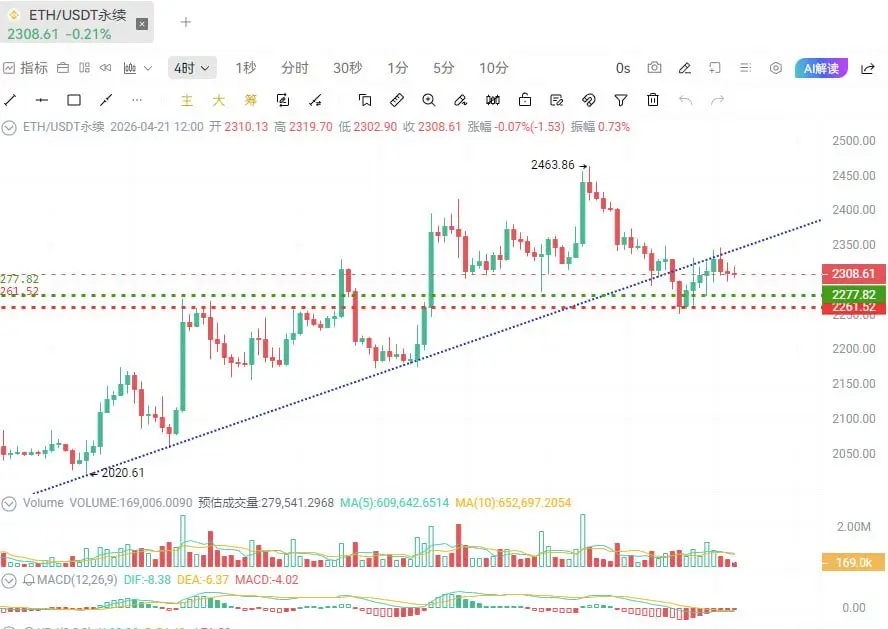Close the ETH/USDT永续 tab
888x629 pixels.
142,24
